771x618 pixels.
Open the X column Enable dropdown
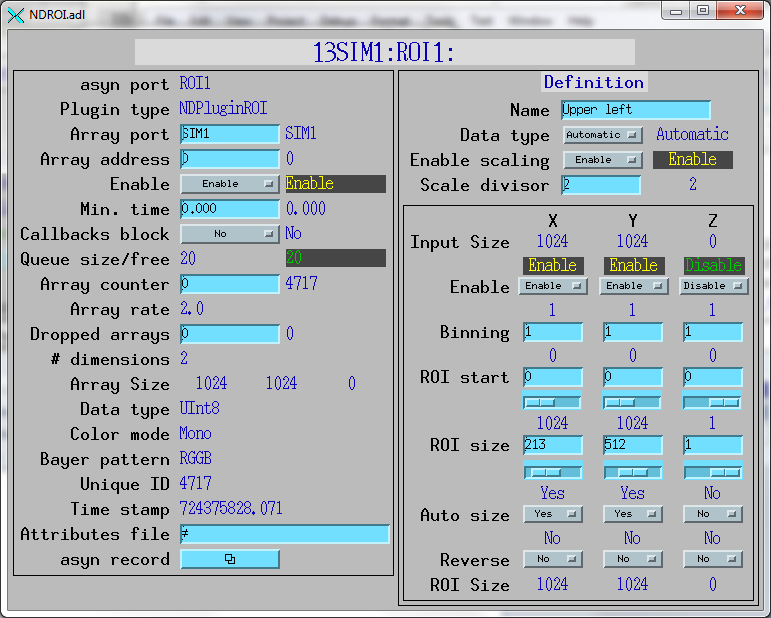pos(553,286)
